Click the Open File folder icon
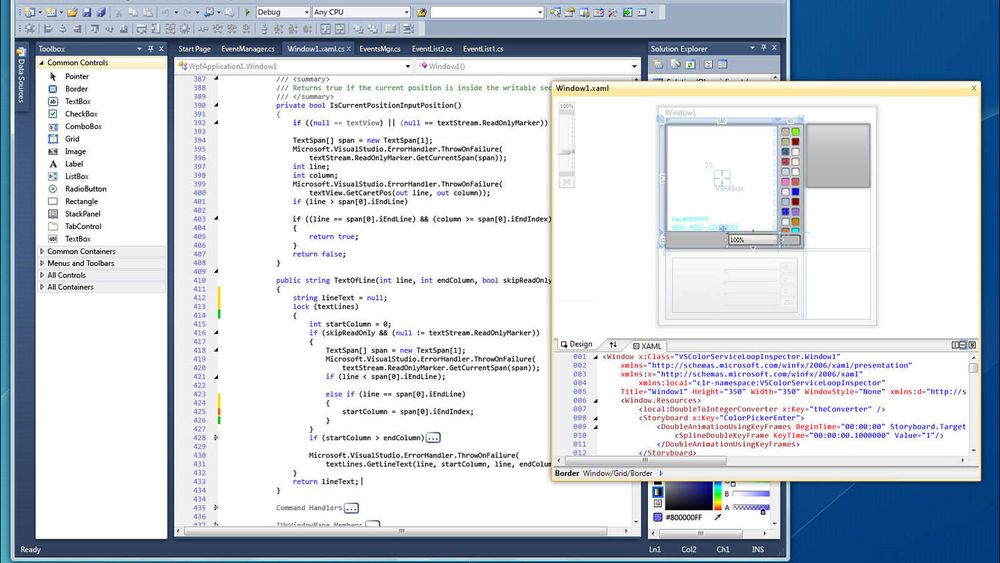This screenshot has height=563, width=1000. tap(72, 12)
